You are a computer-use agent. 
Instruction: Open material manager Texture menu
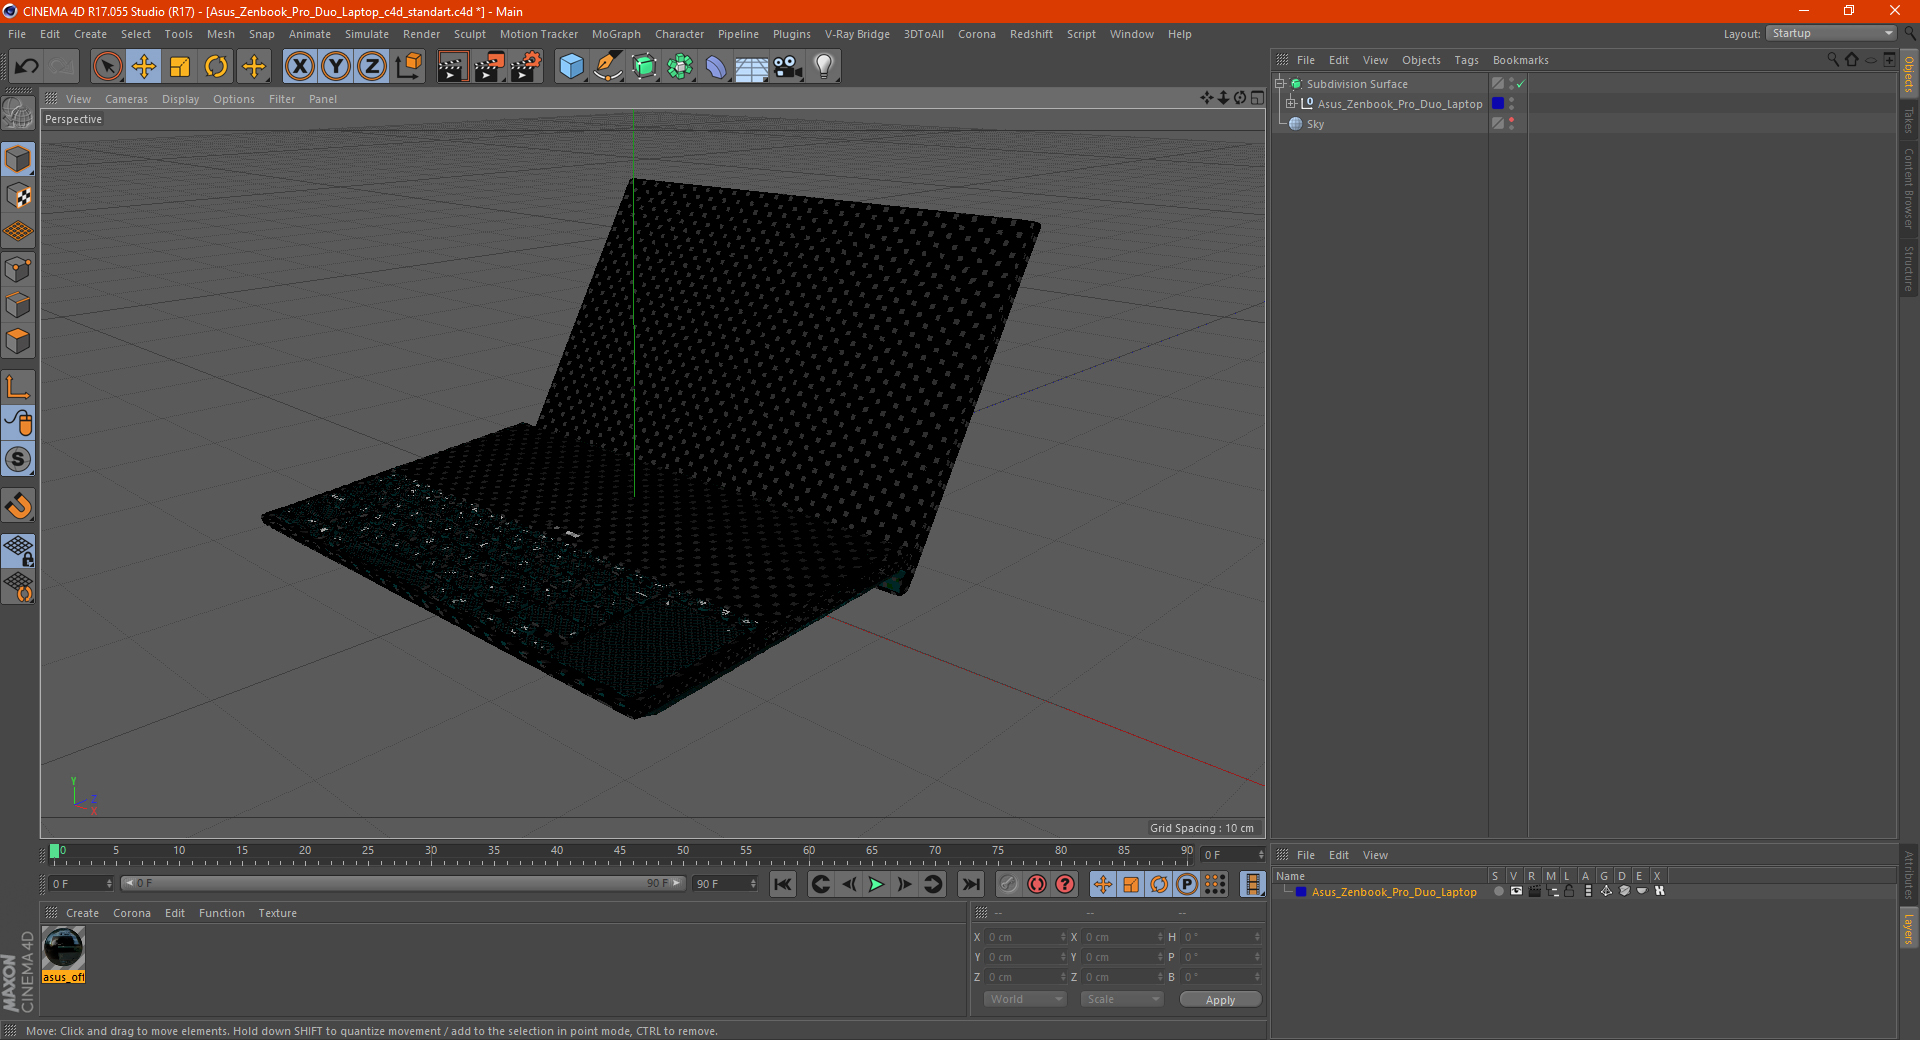[x=277, y=913]
